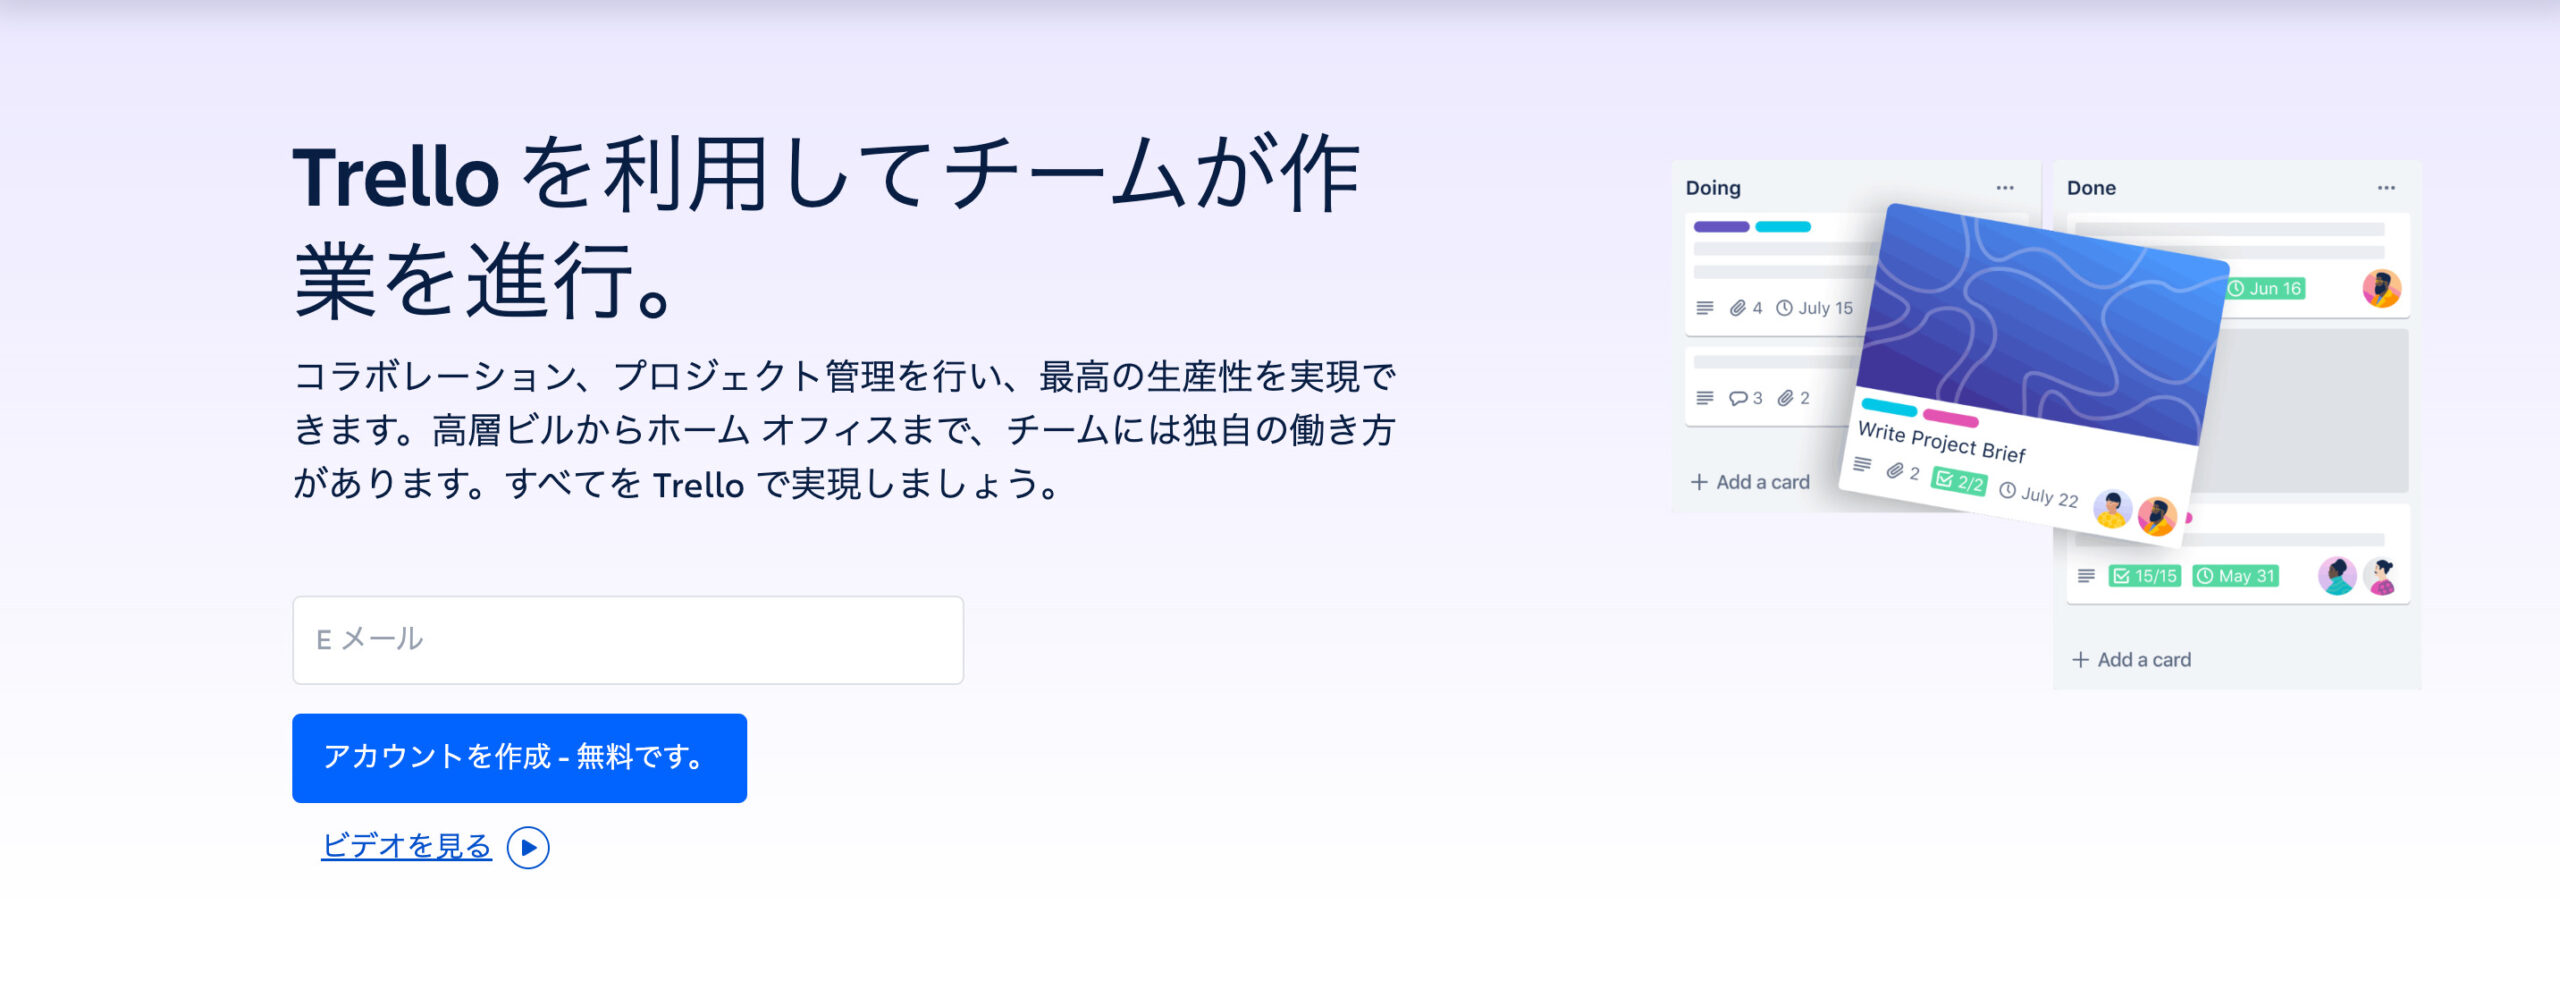
Task: Click the E メール email input field
Action: click(628, 640)
